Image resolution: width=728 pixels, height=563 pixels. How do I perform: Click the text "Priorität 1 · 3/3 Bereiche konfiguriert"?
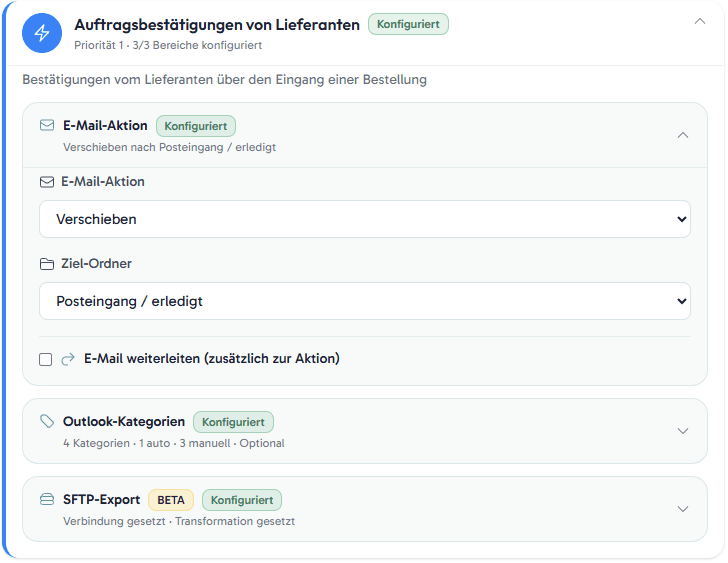coord(168,45)
